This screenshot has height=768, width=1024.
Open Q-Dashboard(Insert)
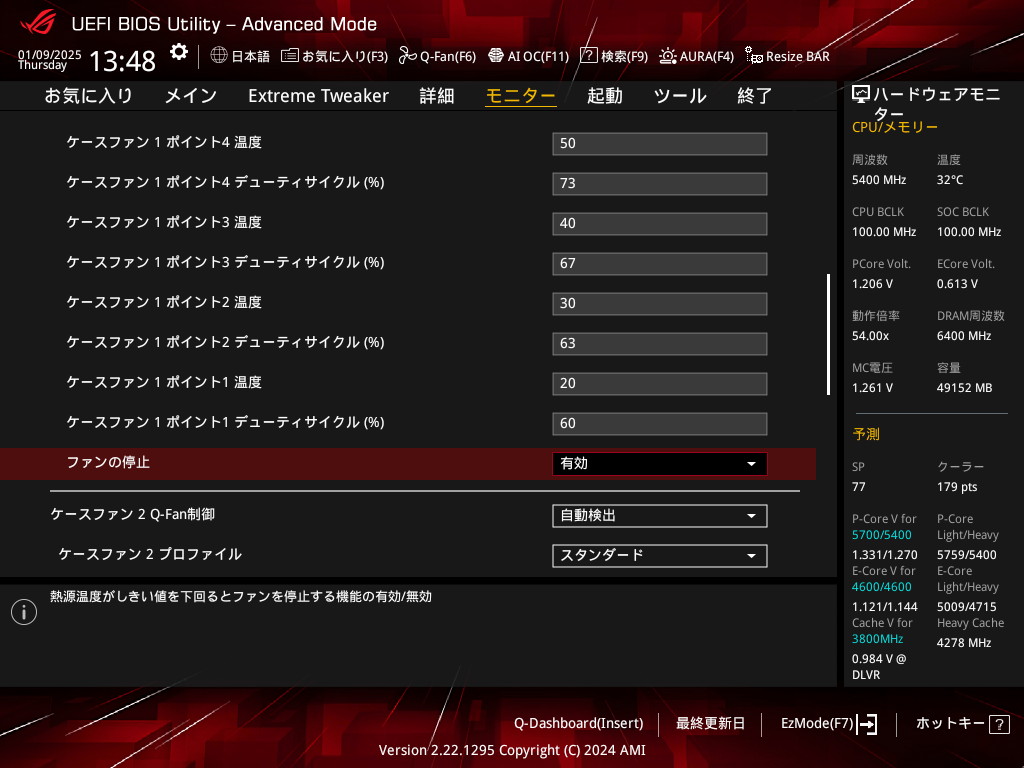578,723
